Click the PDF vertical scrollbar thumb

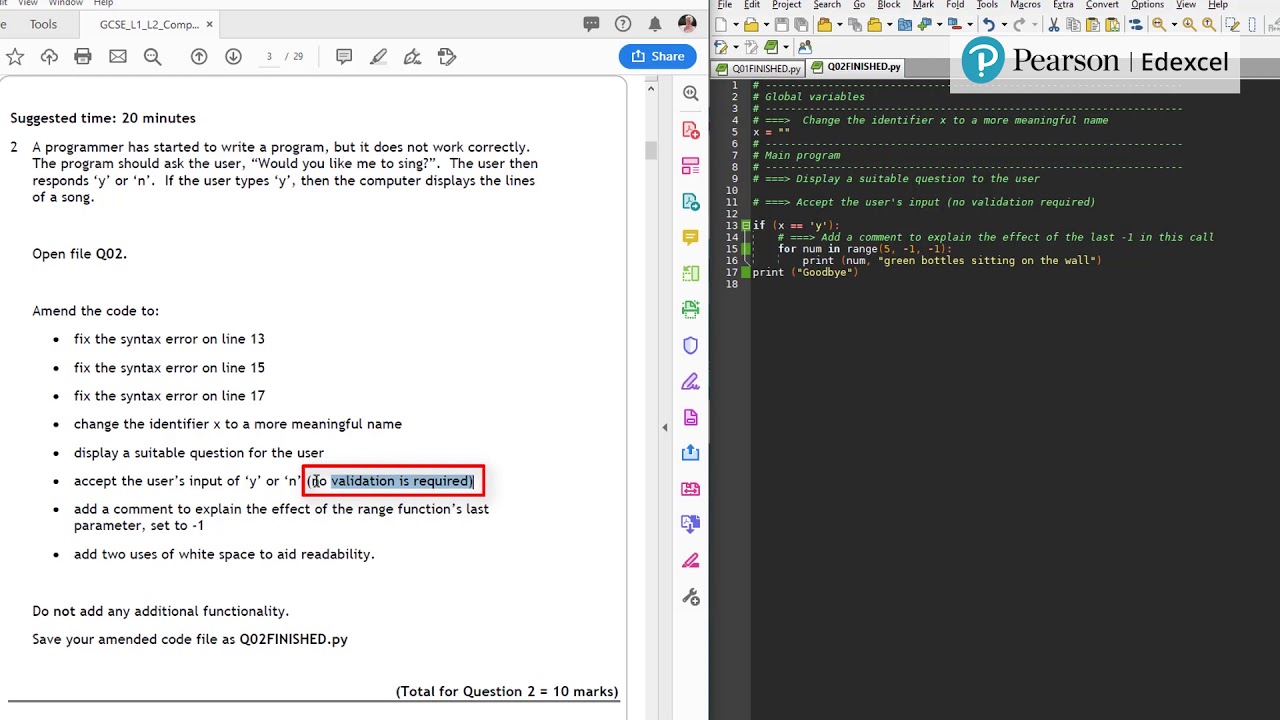(651, 150)
